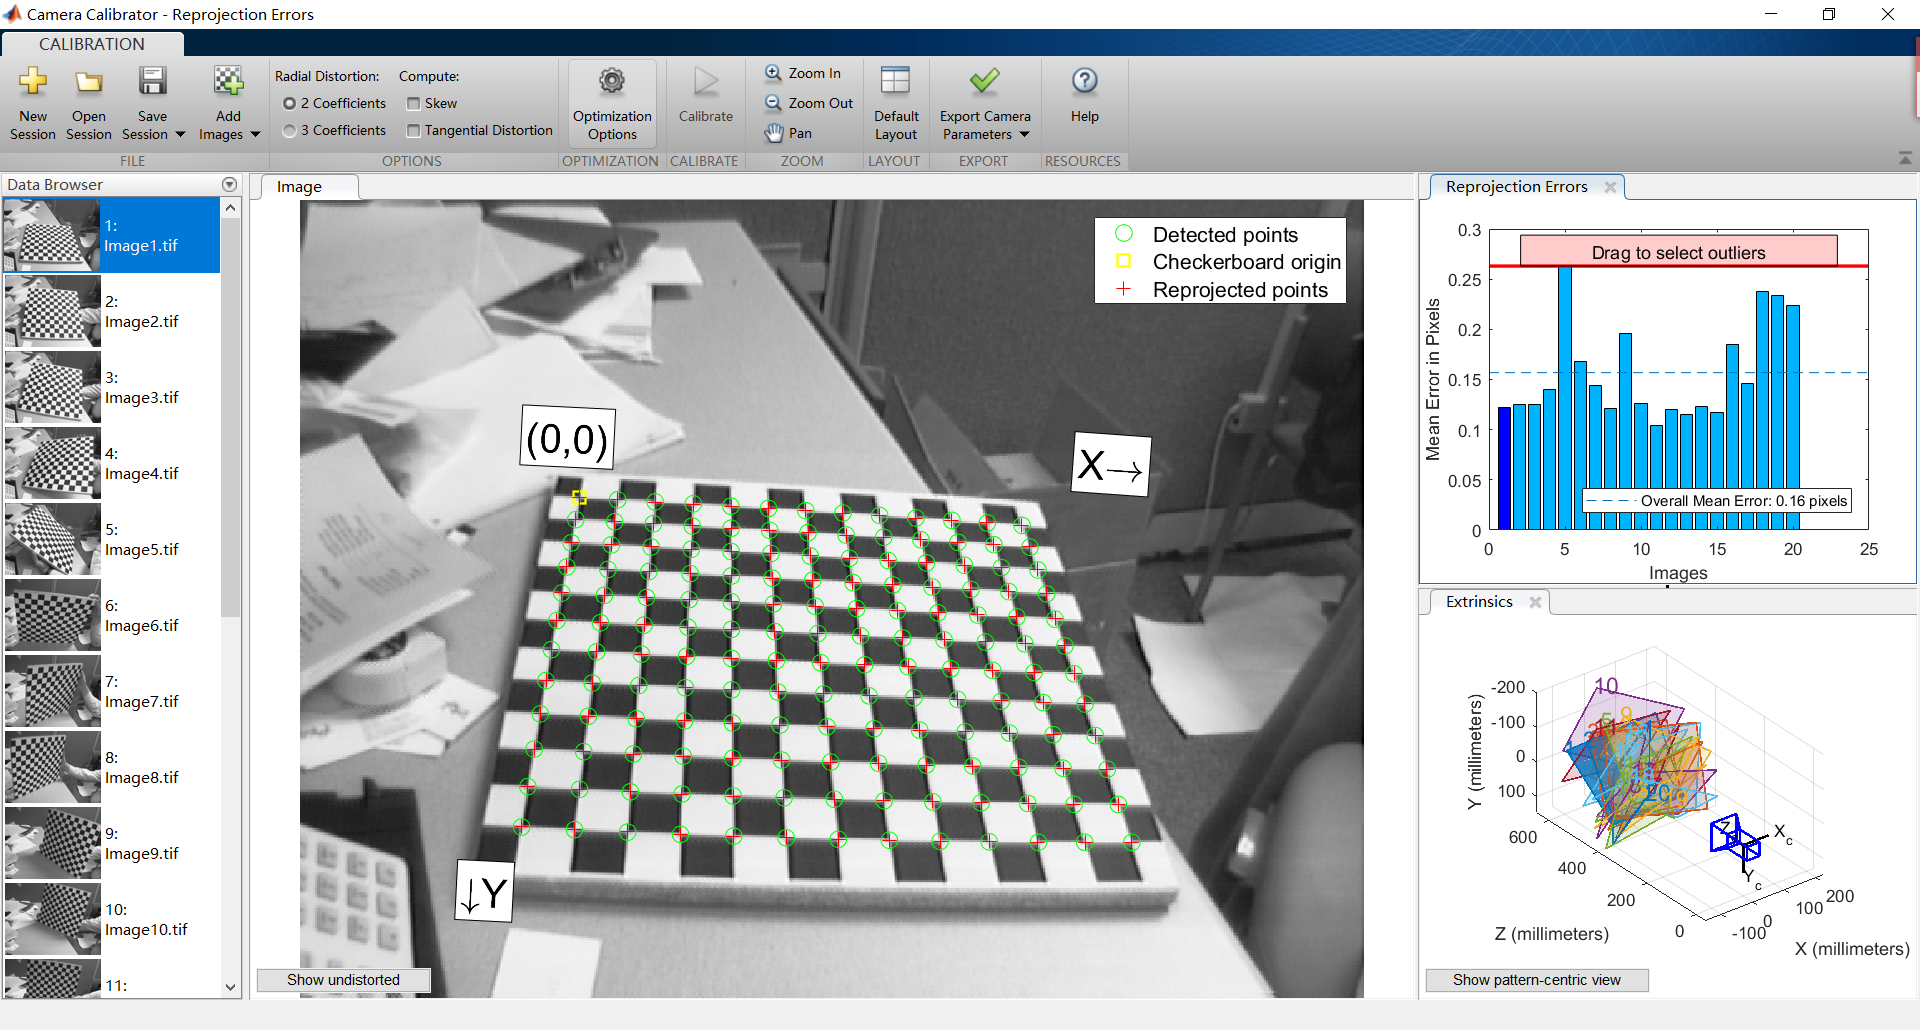Open Help question mark icon
Viewport: 1920px width, 1030px height.
pyautogui.click(x=1085, y=81)
